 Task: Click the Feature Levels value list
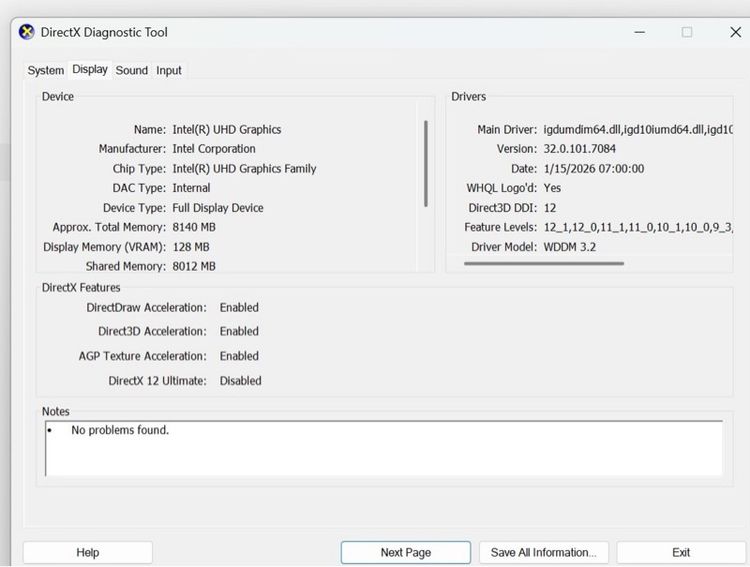tap(638, 227)
